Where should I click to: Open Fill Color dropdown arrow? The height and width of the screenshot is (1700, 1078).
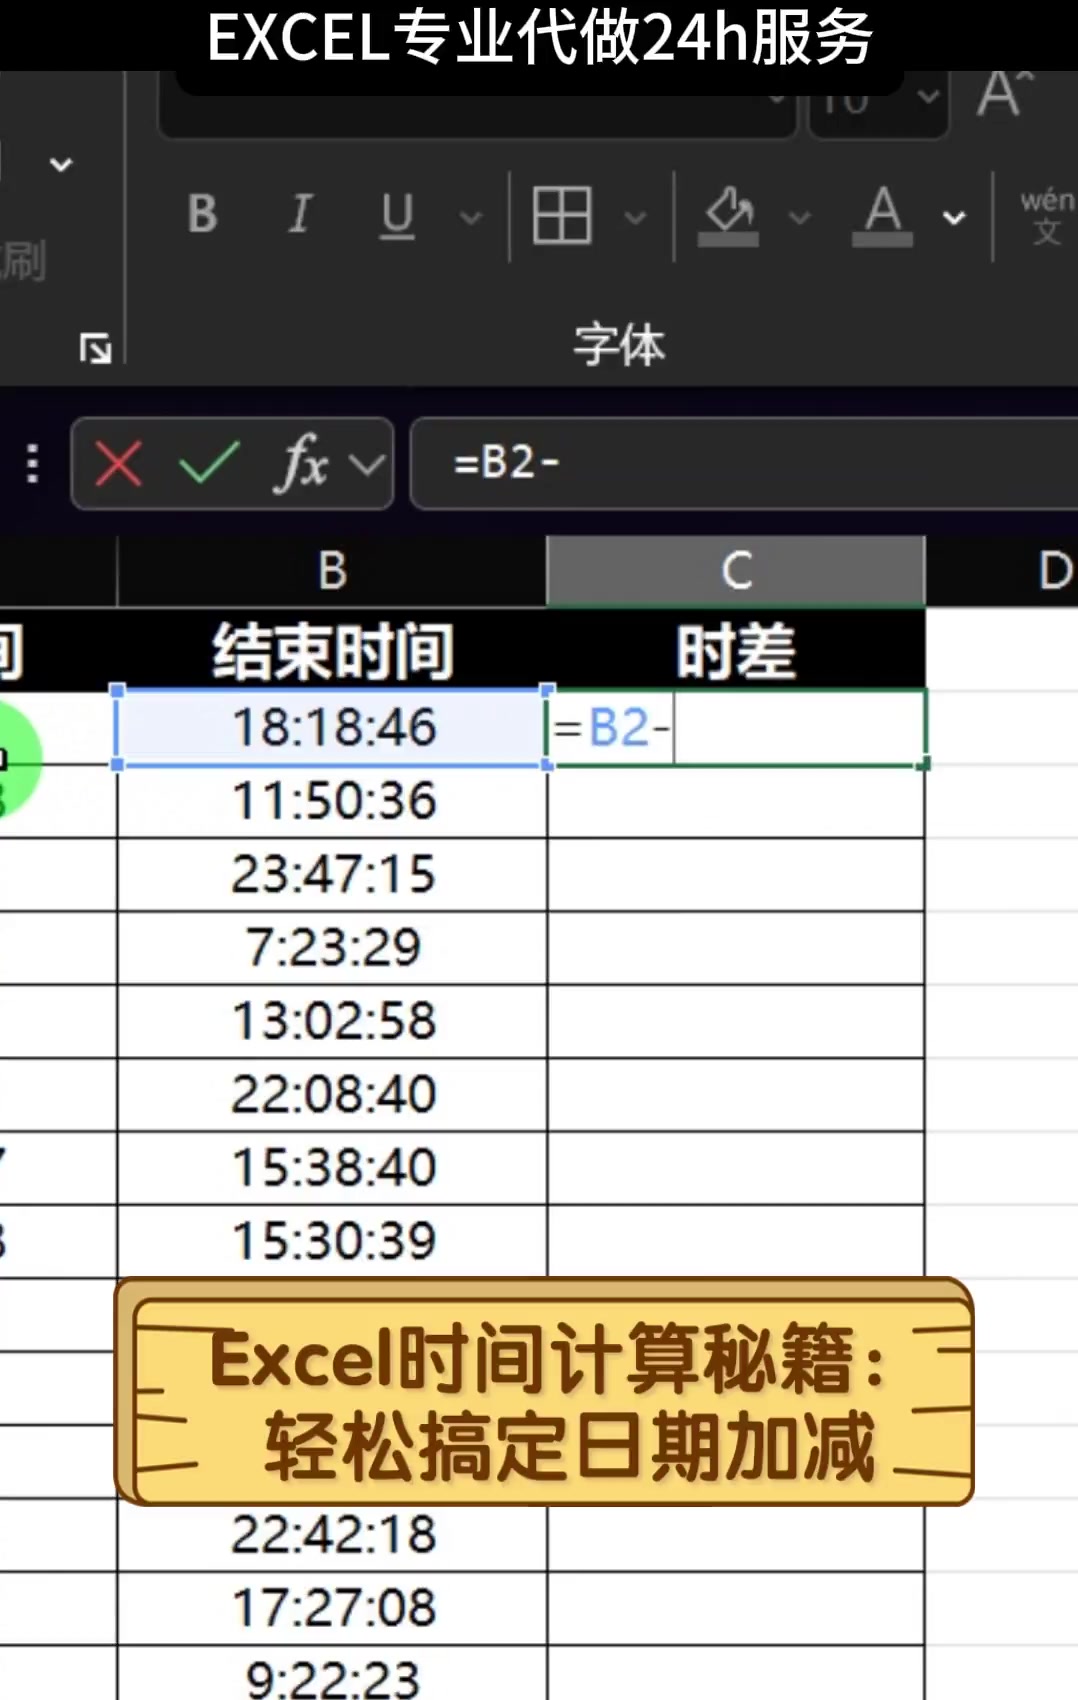pyautogui.click(x=799, y=216)
